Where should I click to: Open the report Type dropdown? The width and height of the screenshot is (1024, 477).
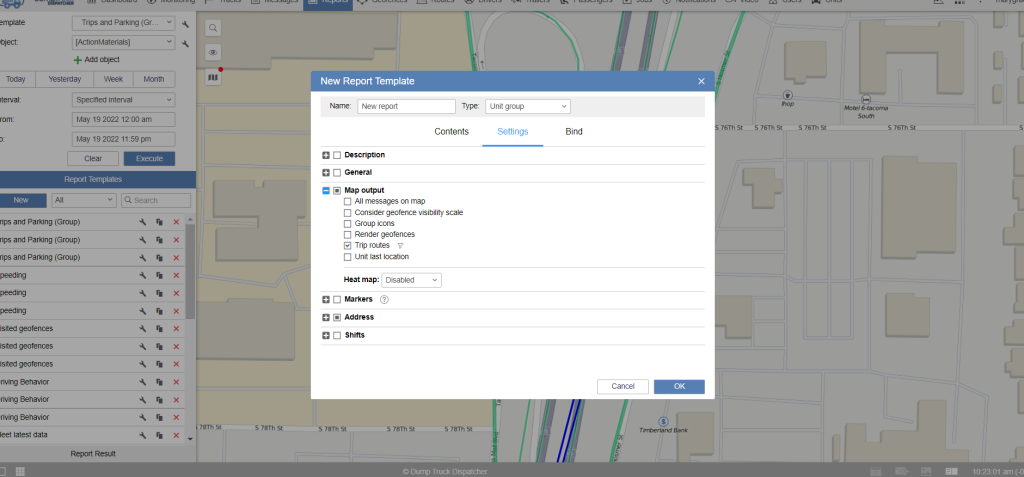[527, 106]
